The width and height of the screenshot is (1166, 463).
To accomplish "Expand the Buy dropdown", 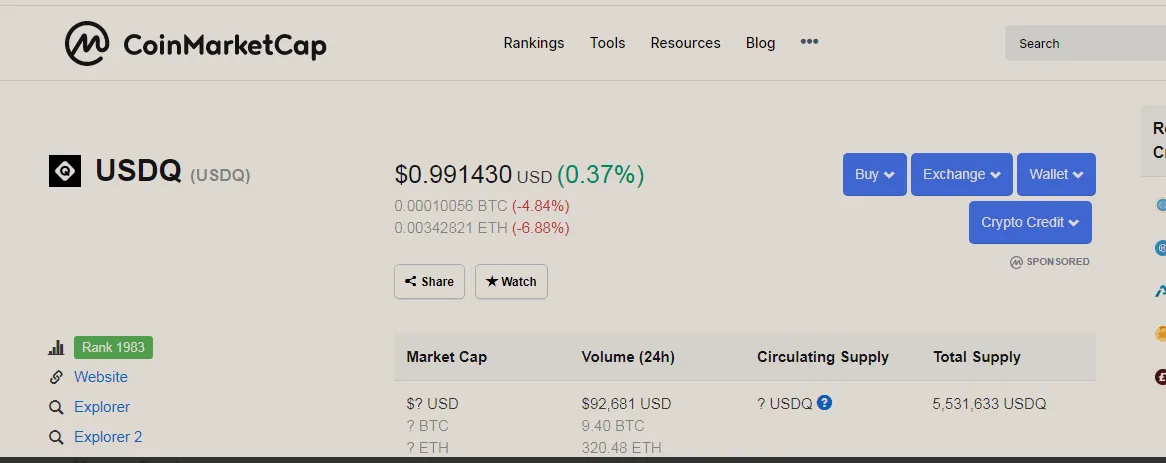I will pos(874,175).
